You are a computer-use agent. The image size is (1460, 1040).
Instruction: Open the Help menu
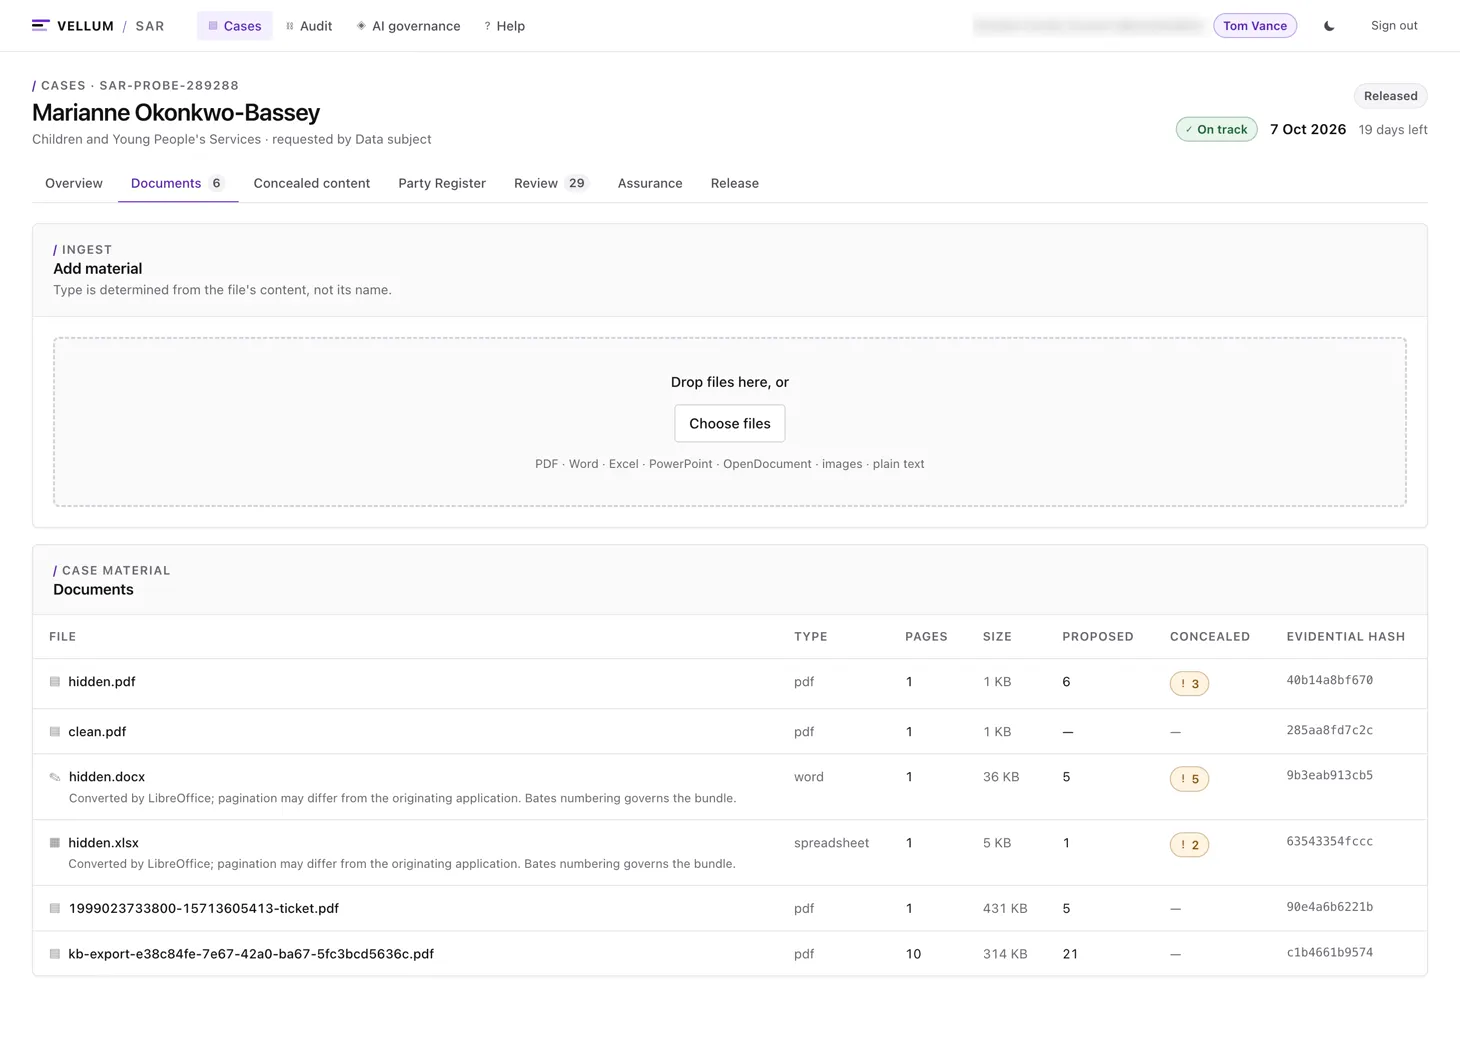pos(504,26)
